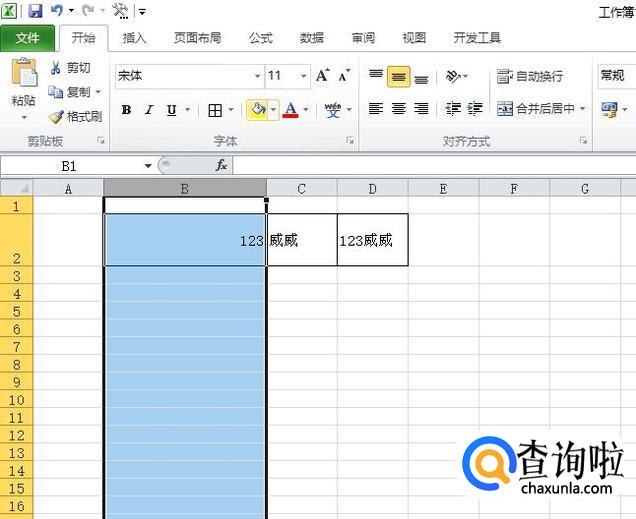Image resolution: width=636 pixels, height=519 pixels.
Task: Expand the underline style dropdown arrow
Action: (187, 109)
